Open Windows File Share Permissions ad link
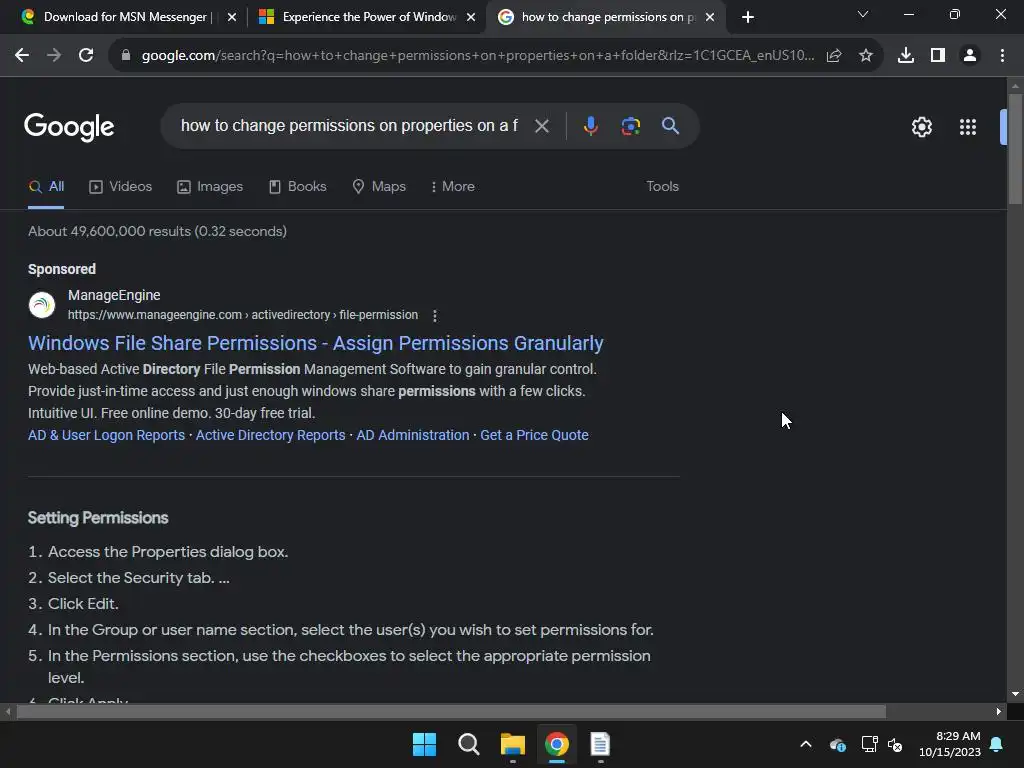 315,344
